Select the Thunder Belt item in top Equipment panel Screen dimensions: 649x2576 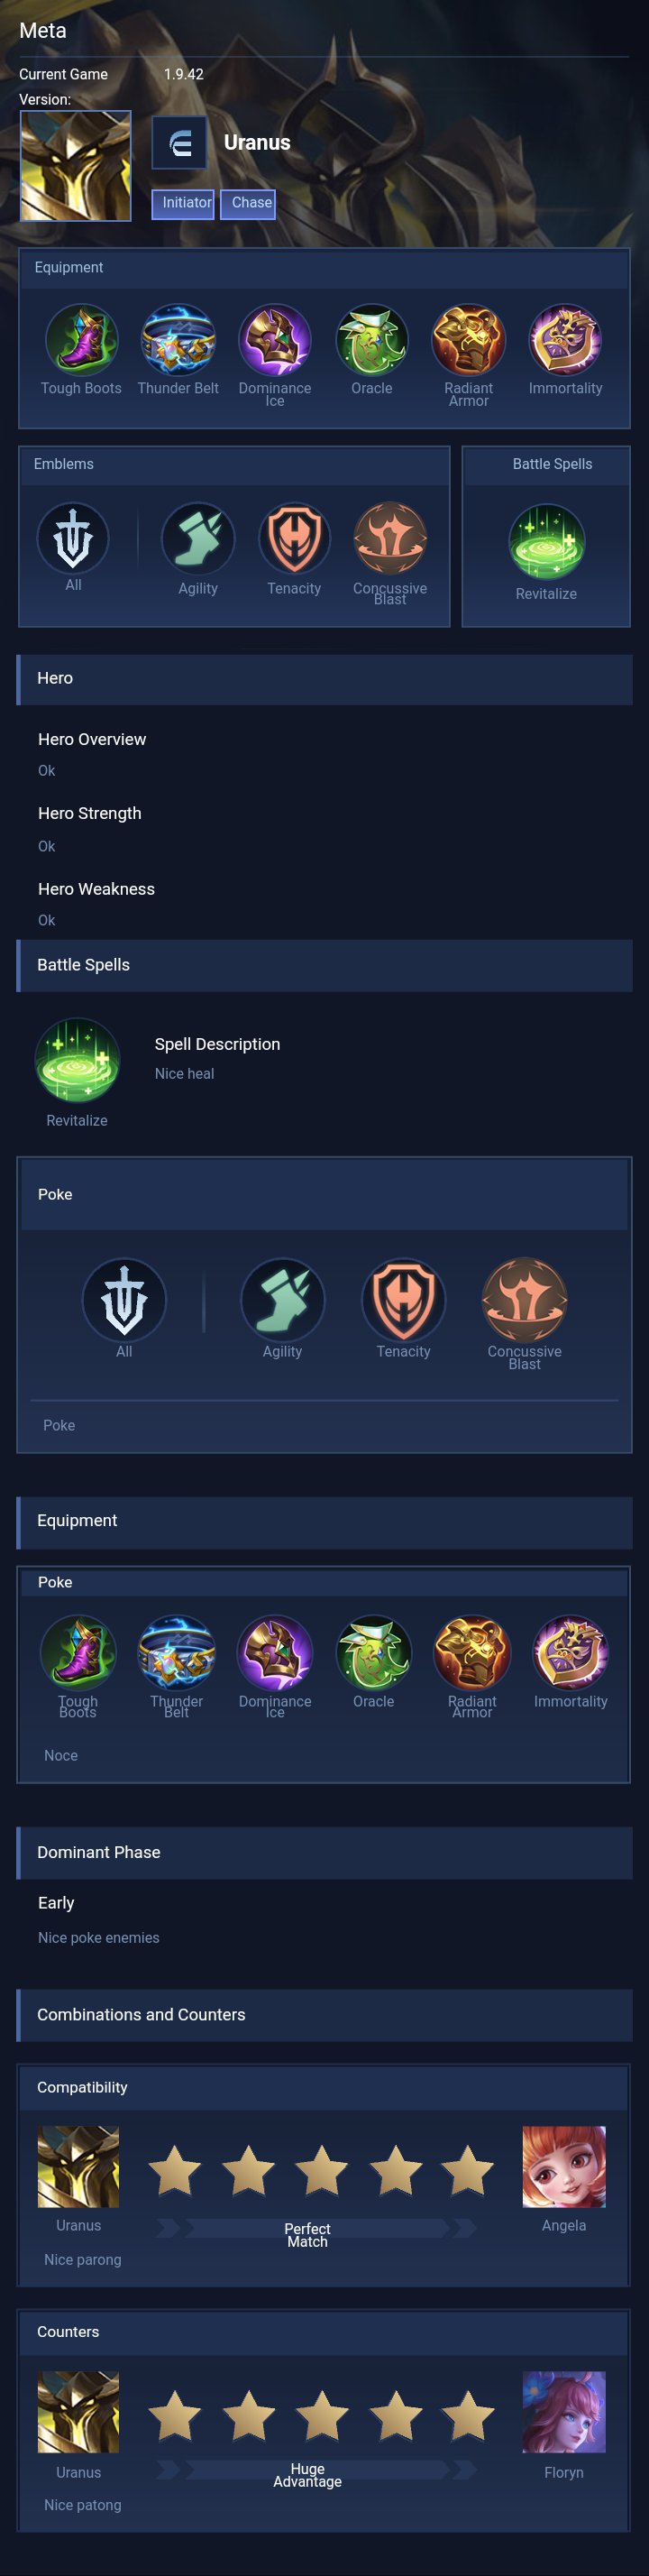[x=178, y=340]
